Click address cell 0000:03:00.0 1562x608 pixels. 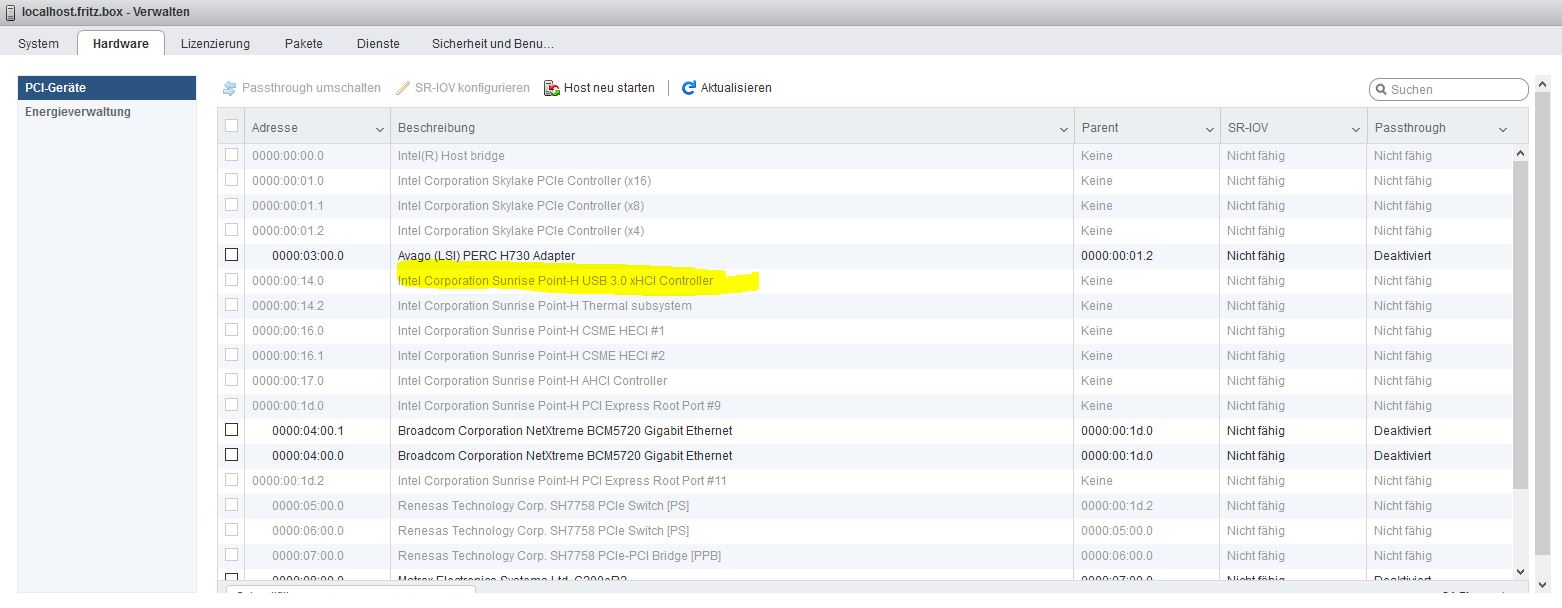[307, 256]
